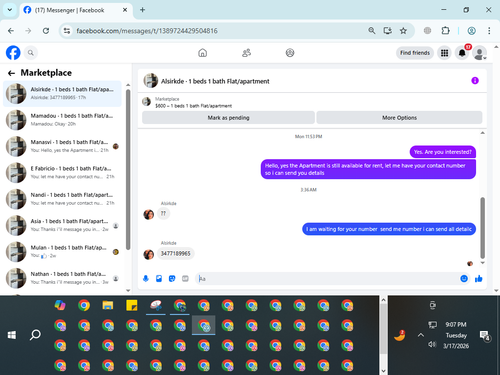Open the emoji picker in the message box
The height and width of the screenshot is (375, 500).
pyautogui.click(x=464, y=279)
